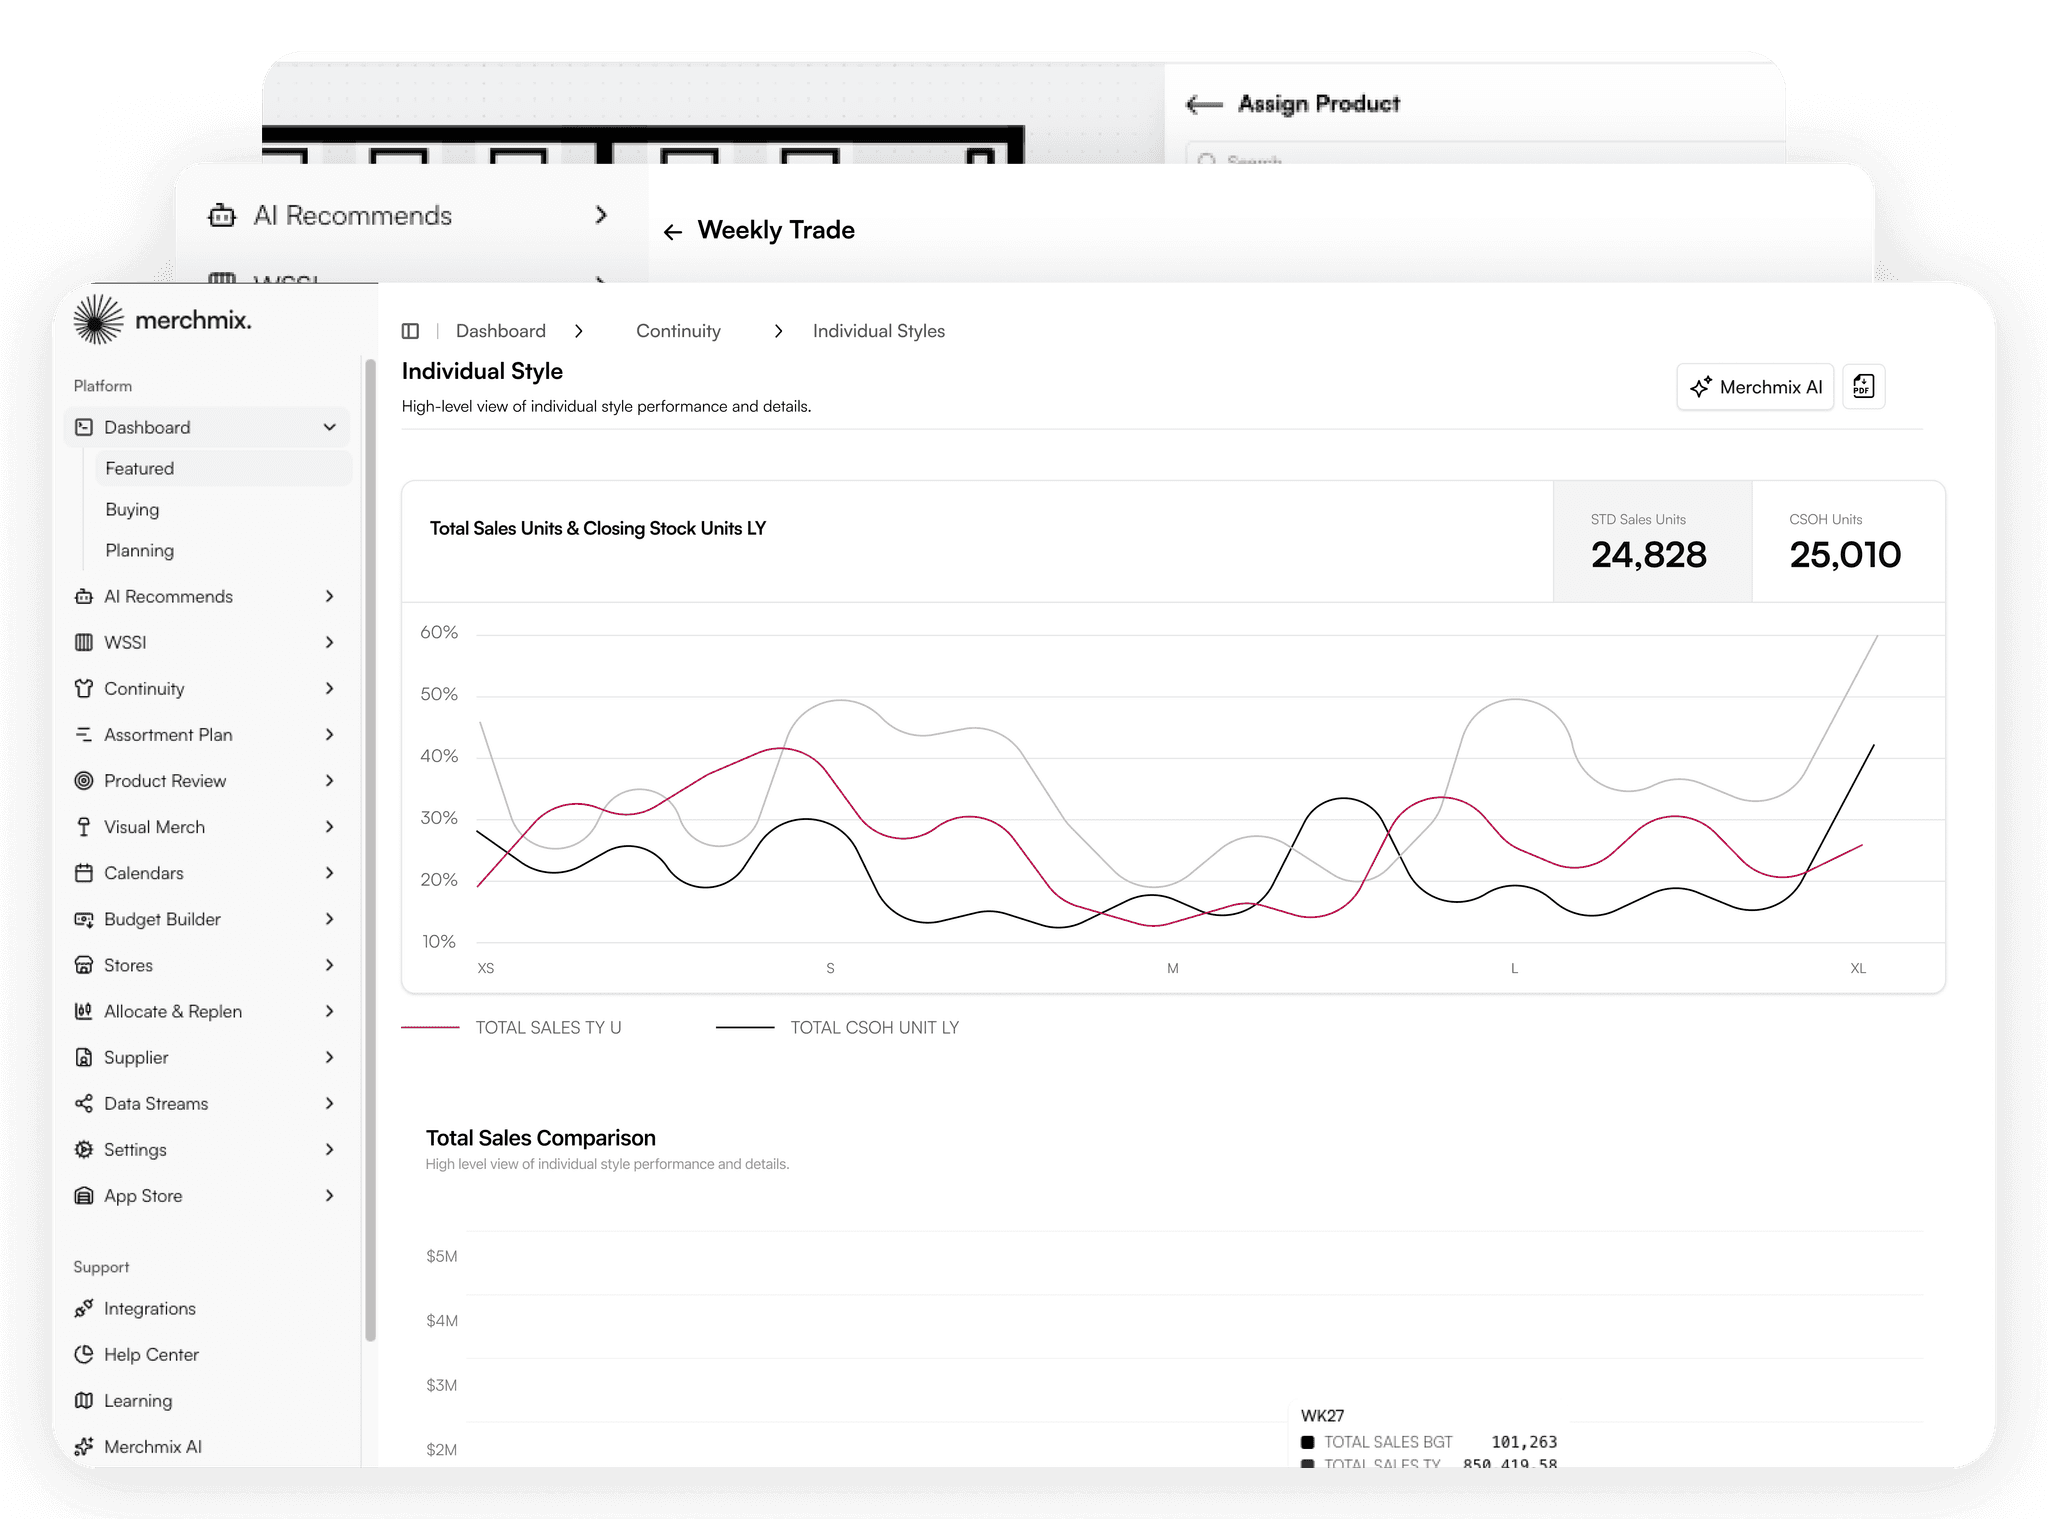The height and width of the screenshot is (1519, 2048).
Task: Click the Merchmix AI button
Action: tap(1755, 387)
